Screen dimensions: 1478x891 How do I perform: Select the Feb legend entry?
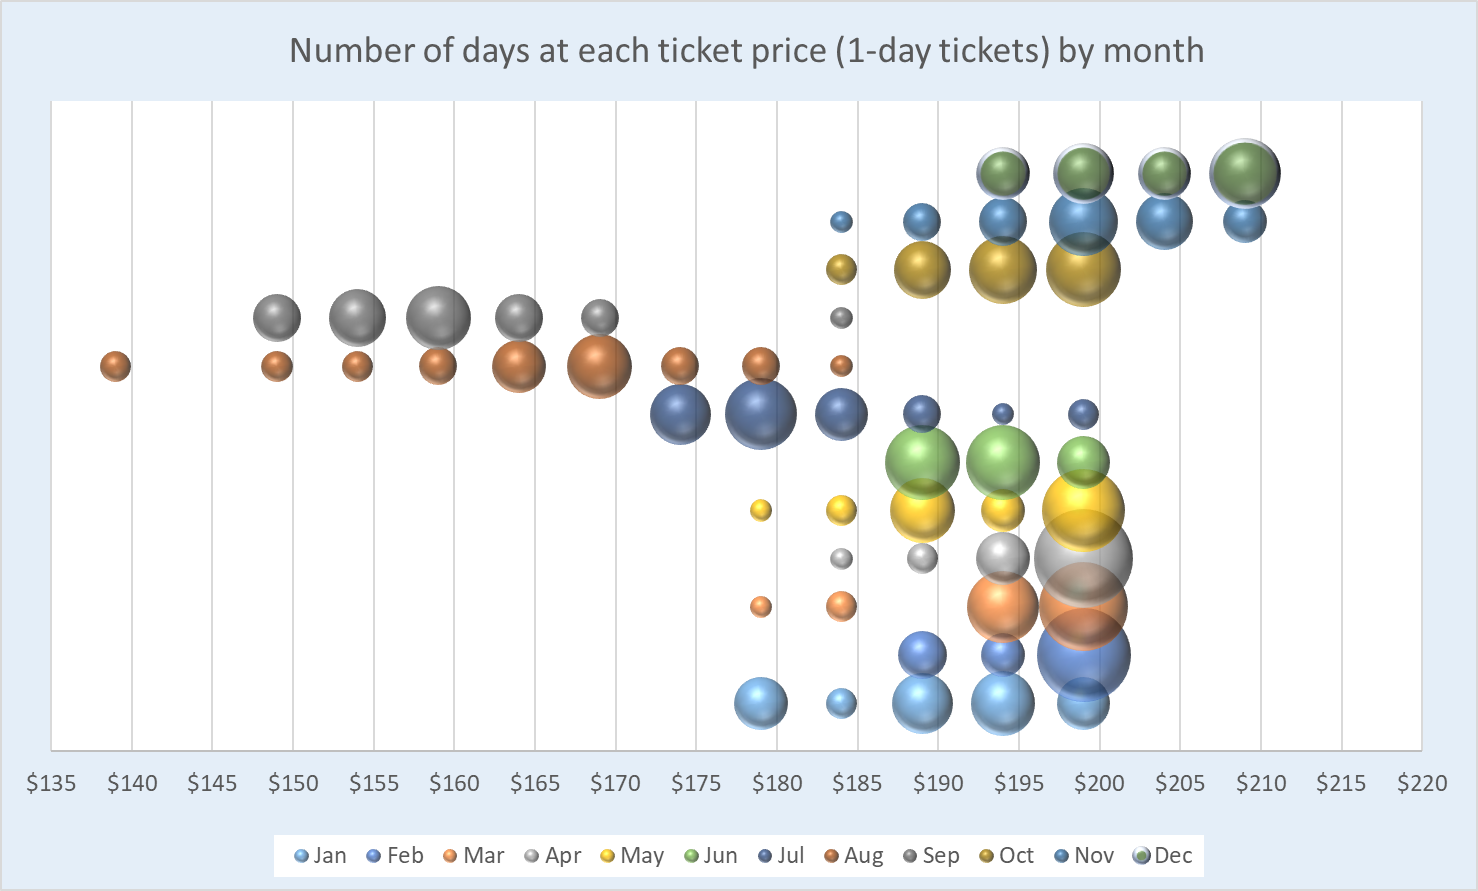[x=395, y=856]
